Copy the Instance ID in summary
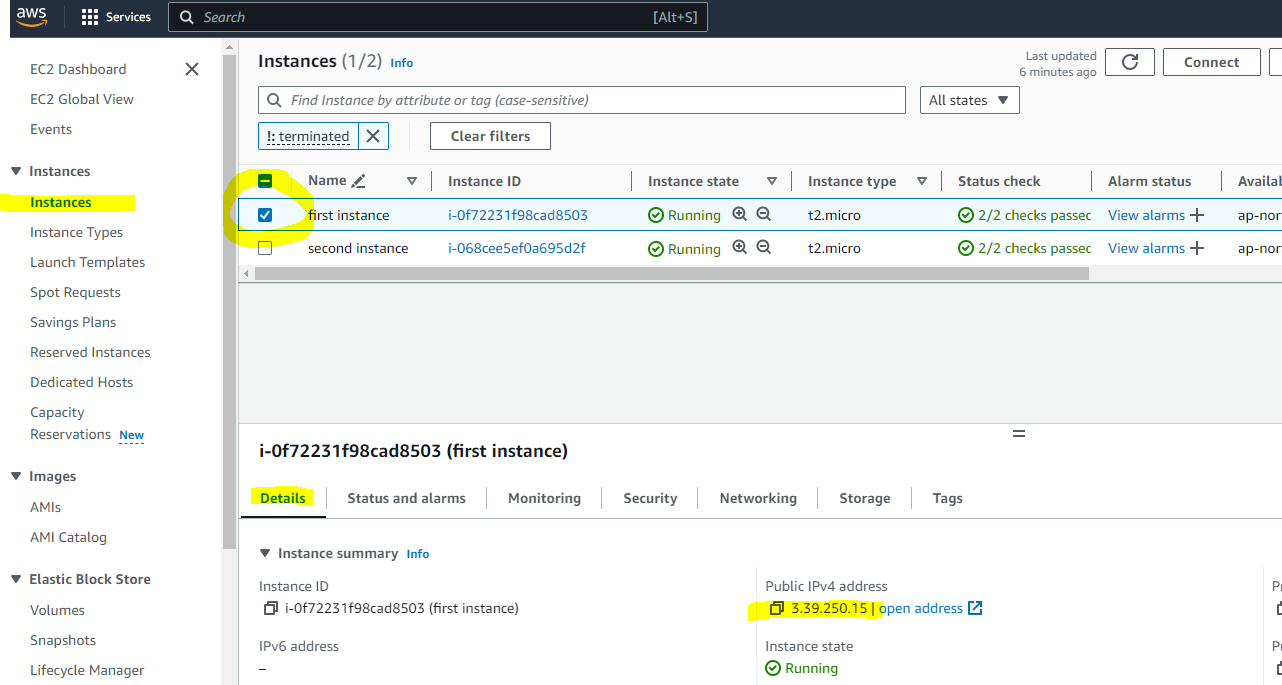This screenshot has height=685, width=1282. point(270,608)
